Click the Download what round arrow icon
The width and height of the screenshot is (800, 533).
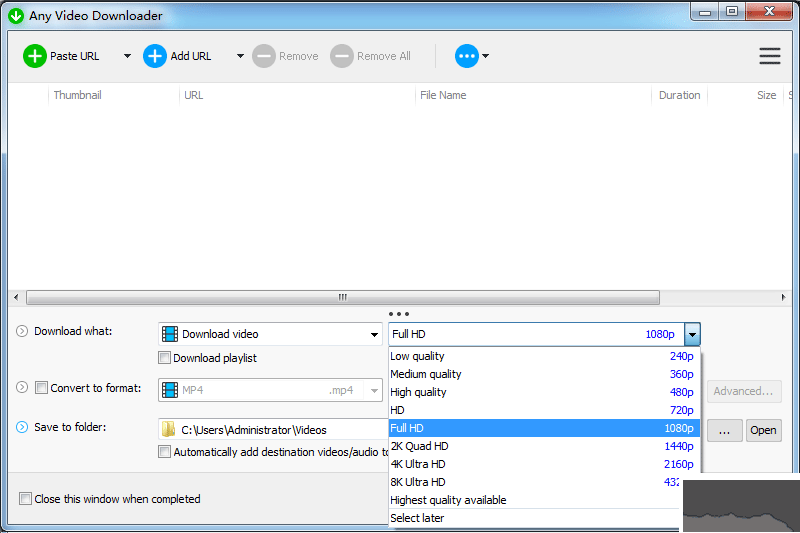click(x=22, y=331)
